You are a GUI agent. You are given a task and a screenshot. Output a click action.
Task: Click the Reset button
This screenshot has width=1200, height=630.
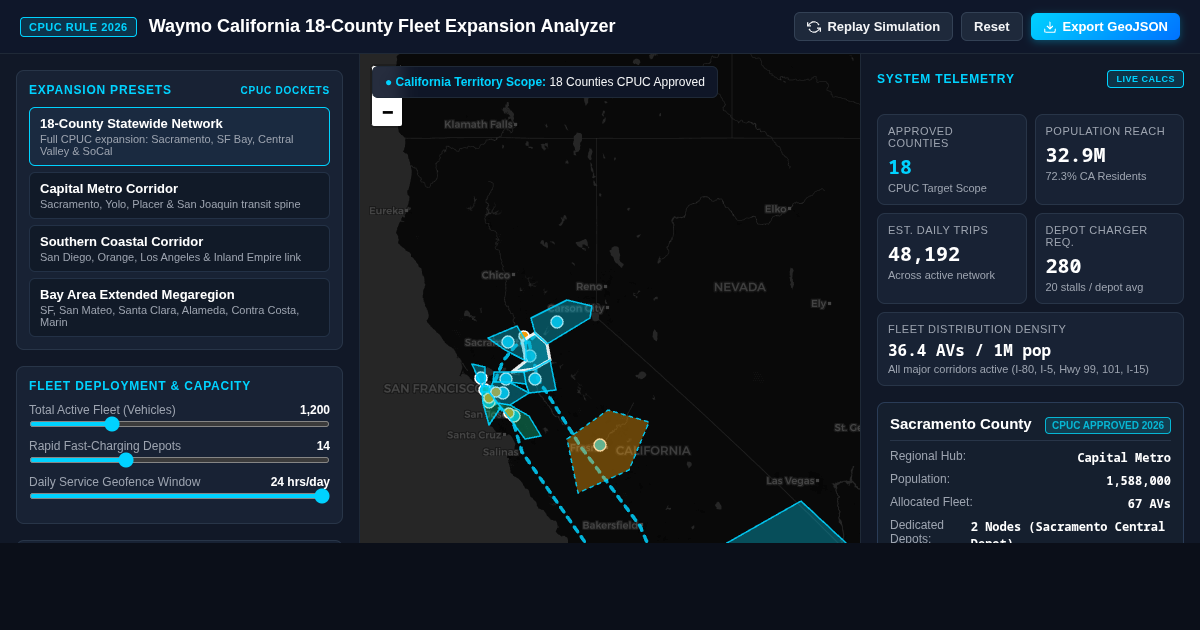992,27
